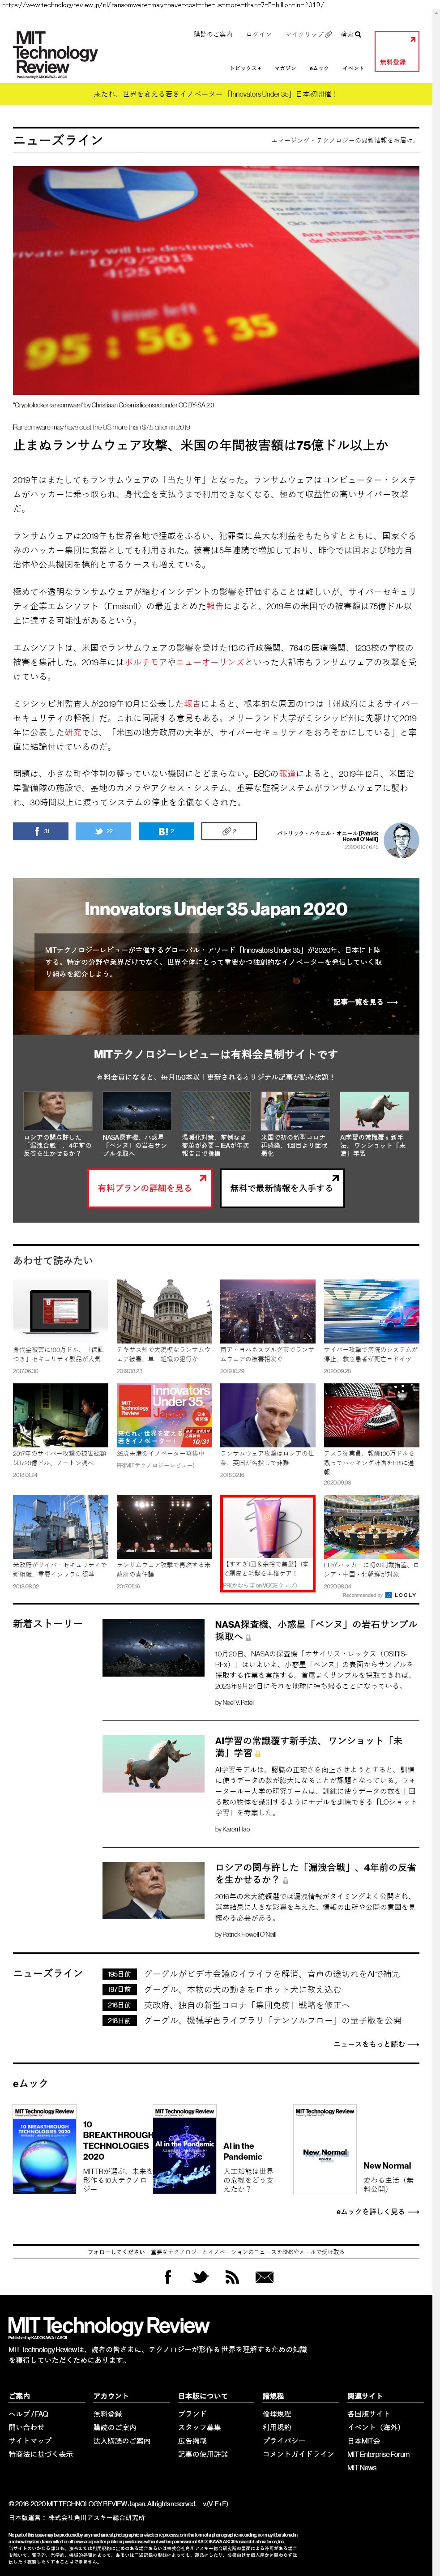Open the ロシアの関与許した story headline
This screenshot has width=440, height=2576.
(316, 1873)
